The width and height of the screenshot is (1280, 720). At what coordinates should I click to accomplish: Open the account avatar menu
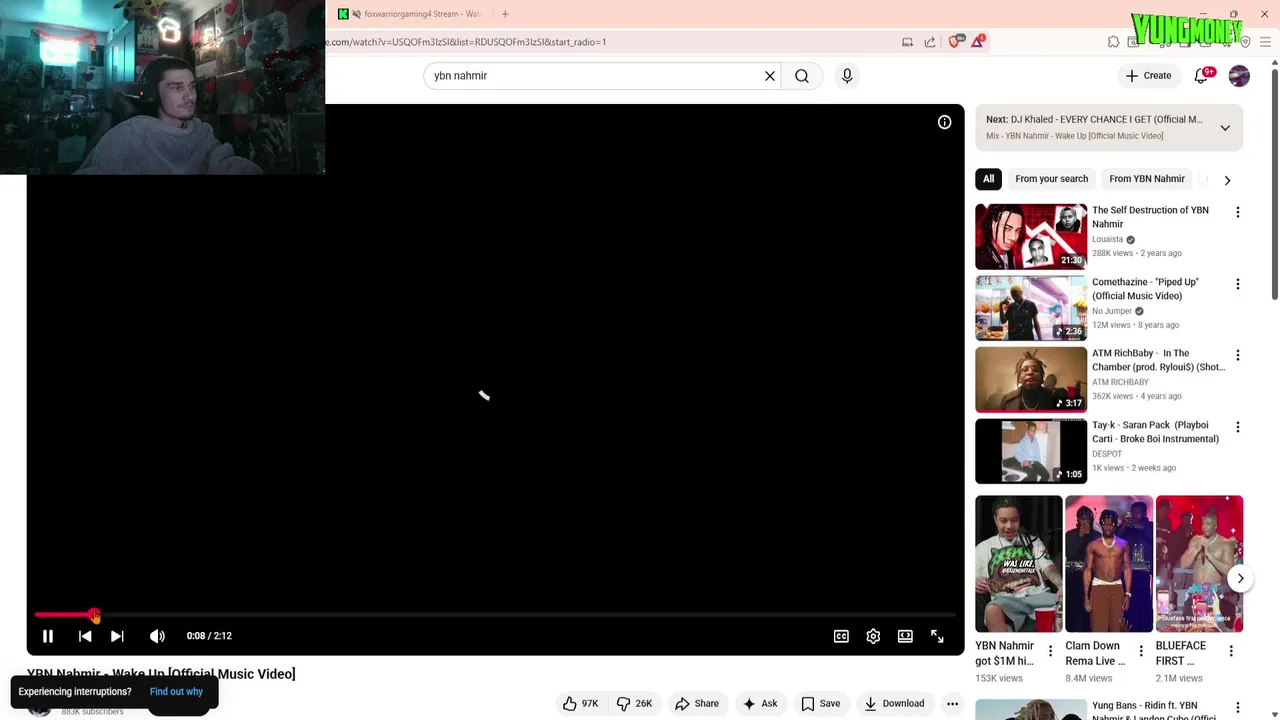coord(1239,76)
